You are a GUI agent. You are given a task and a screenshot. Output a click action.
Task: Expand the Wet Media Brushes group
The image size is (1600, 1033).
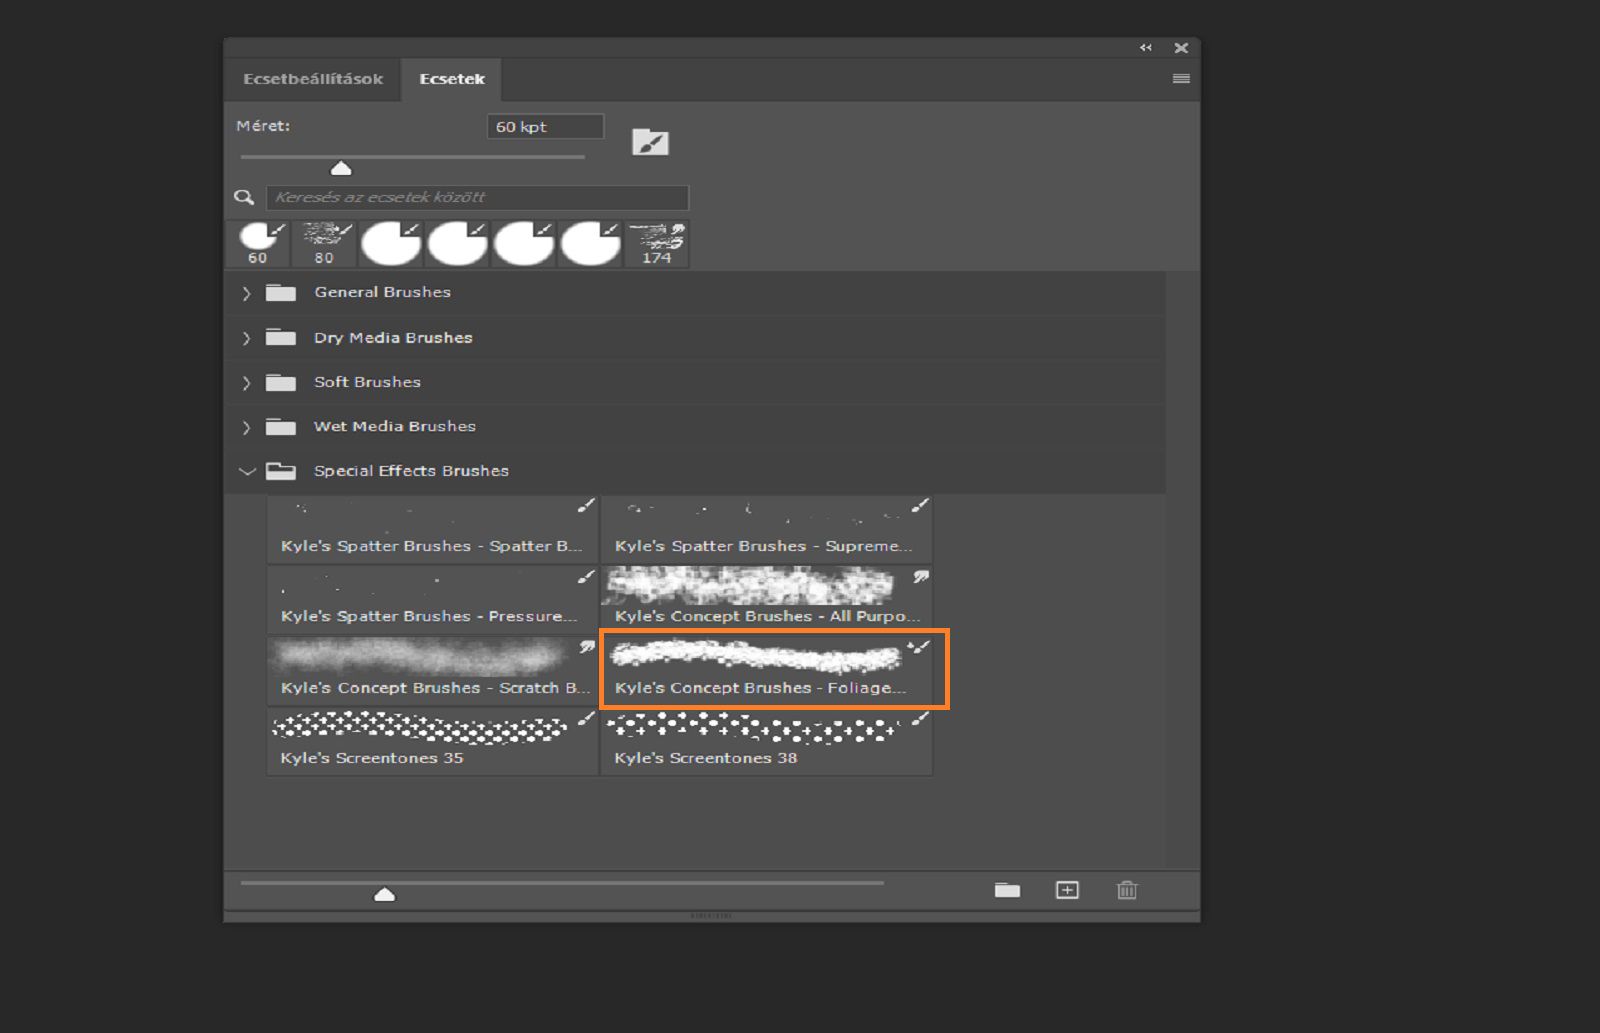tap(246, 427)
